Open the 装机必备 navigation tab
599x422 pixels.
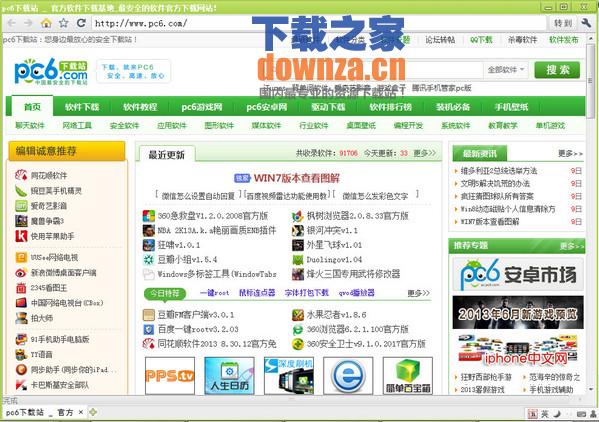click(x=453, y=107)
